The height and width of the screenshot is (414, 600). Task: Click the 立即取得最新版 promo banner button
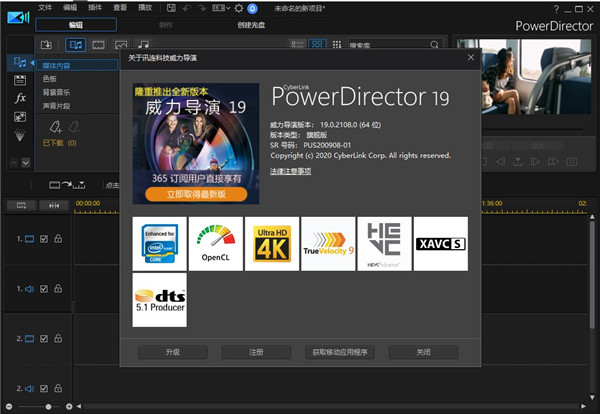point(190,193)
